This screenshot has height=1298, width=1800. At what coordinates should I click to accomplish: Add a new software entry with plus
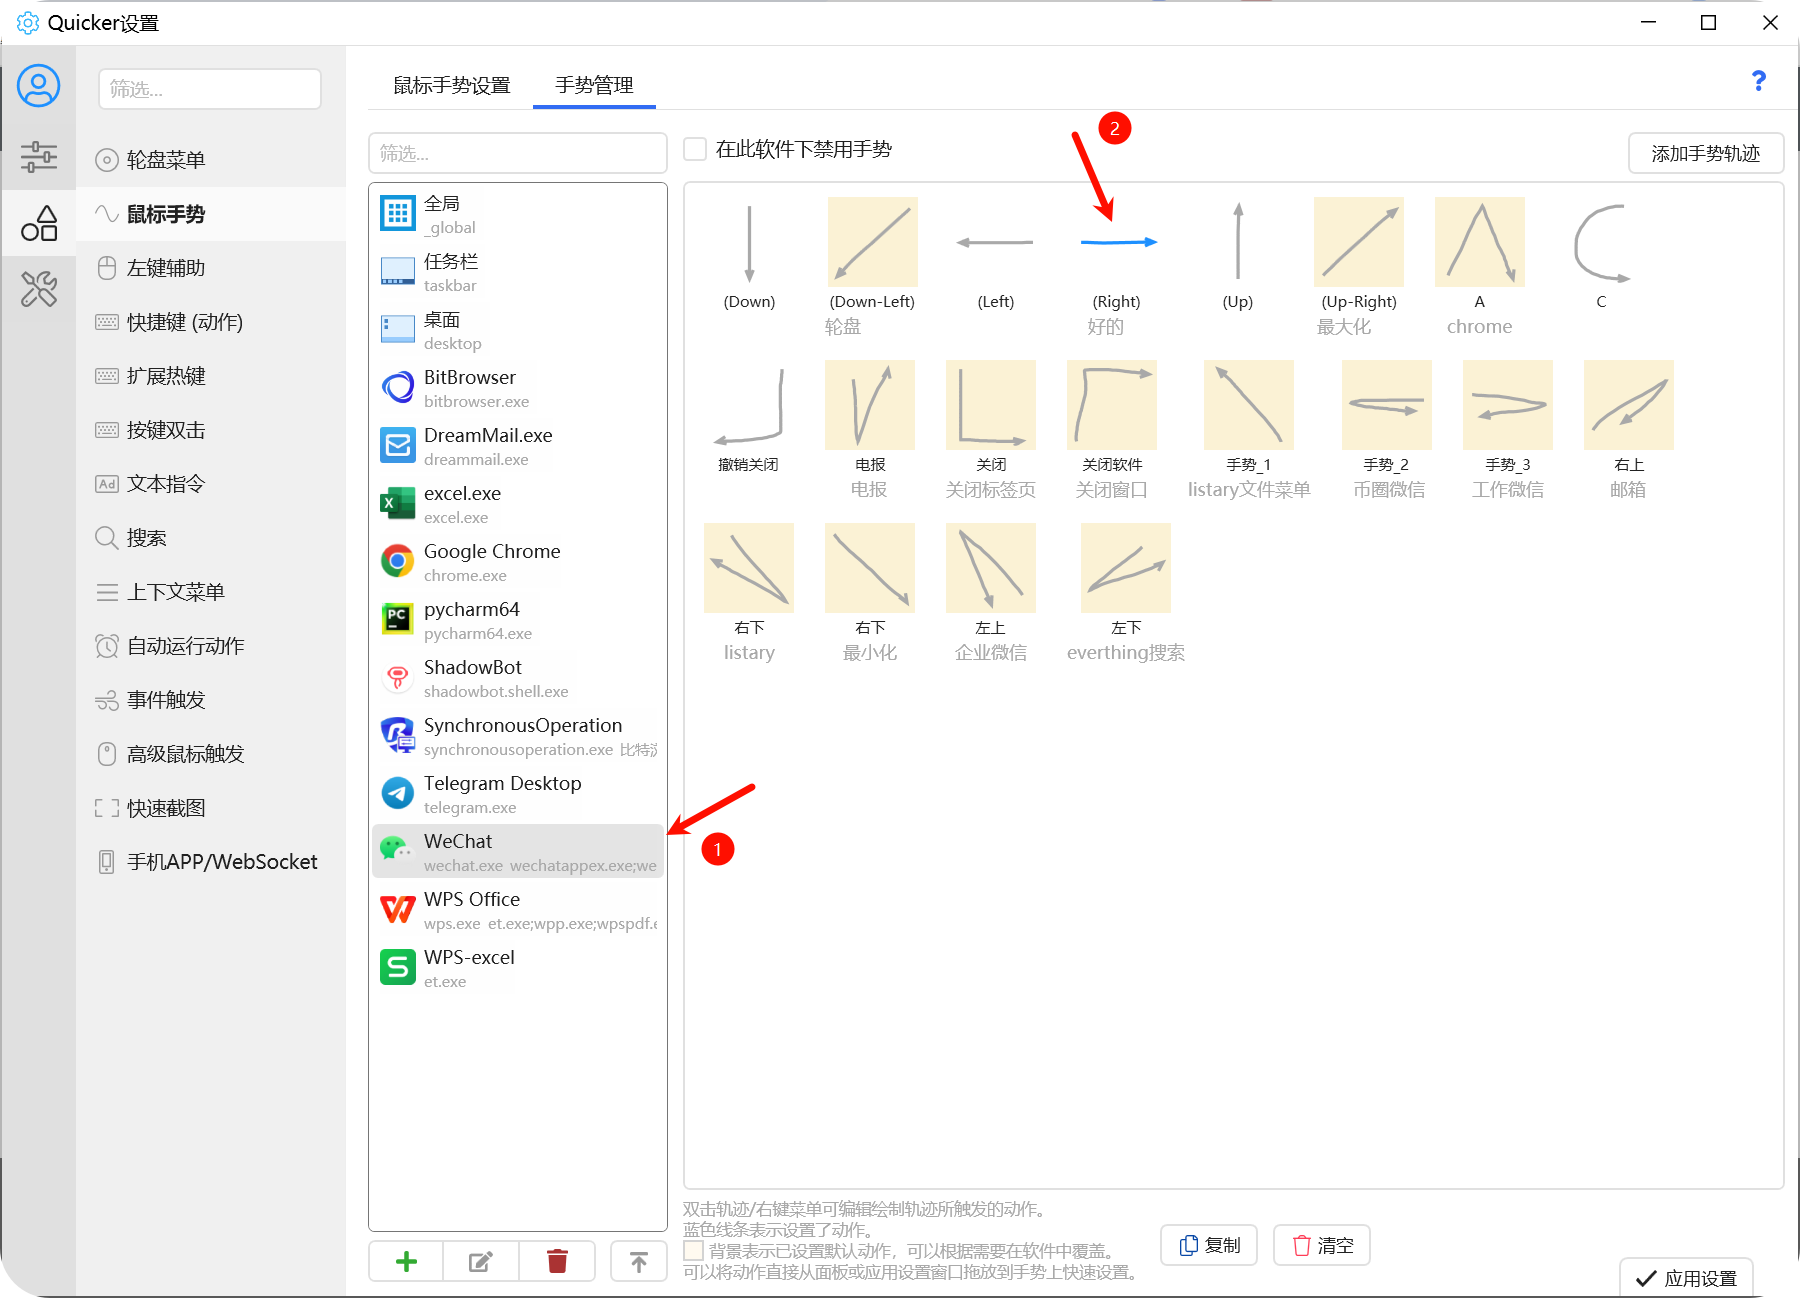406,1261
